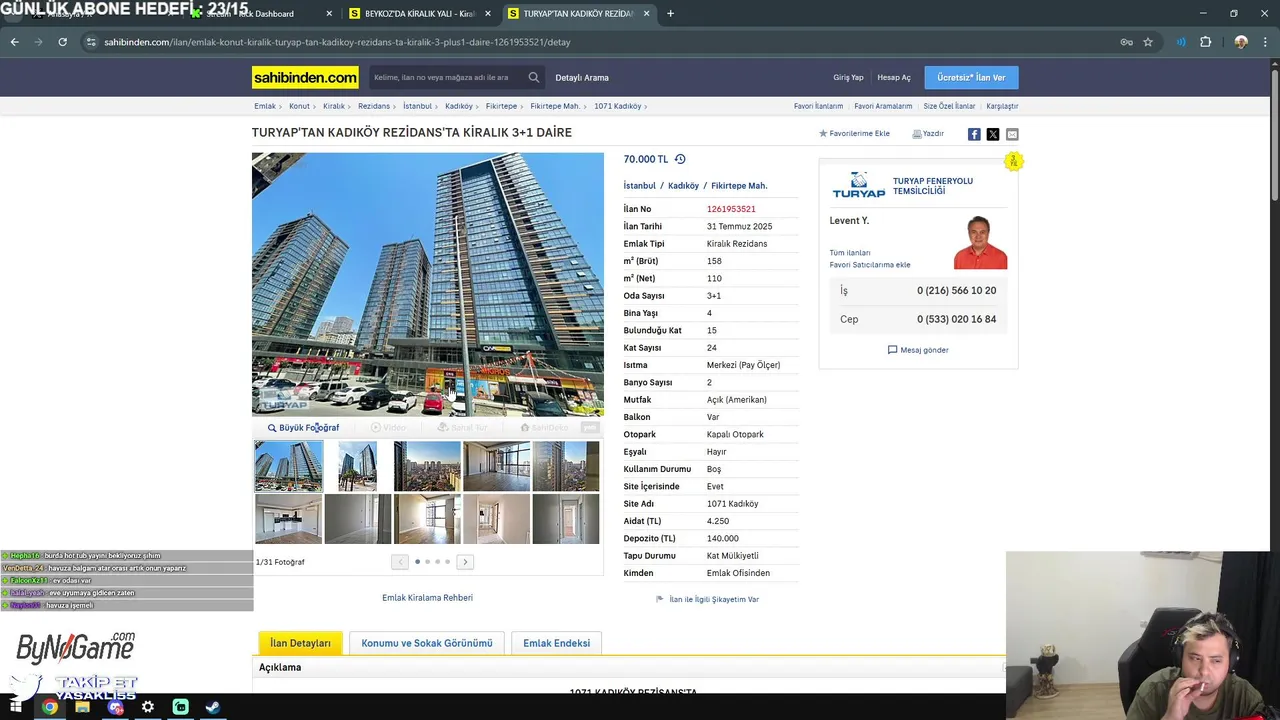The image size is (1280, 720).
Task: Switch to BEYKOZ'DA KİRALIK YALI tab
Action: (x=420, y=14)
